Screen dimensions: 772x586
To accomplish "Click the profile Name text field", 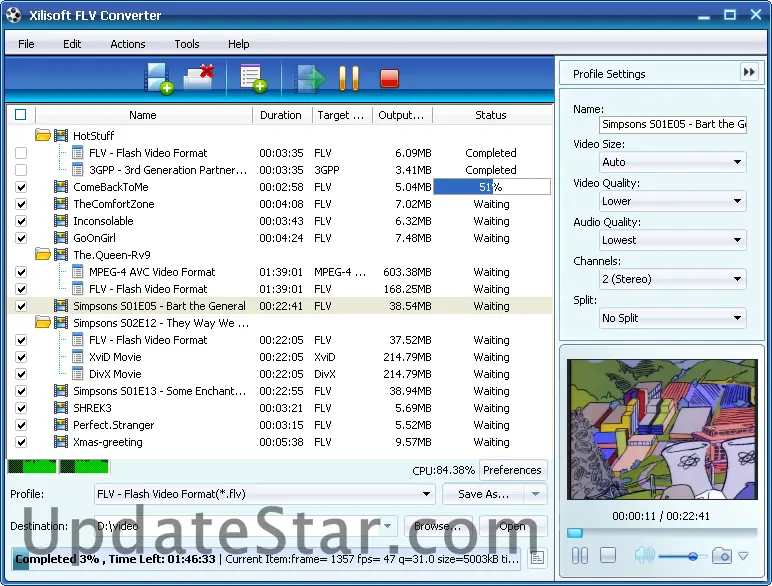I will (x=673, y=124).
